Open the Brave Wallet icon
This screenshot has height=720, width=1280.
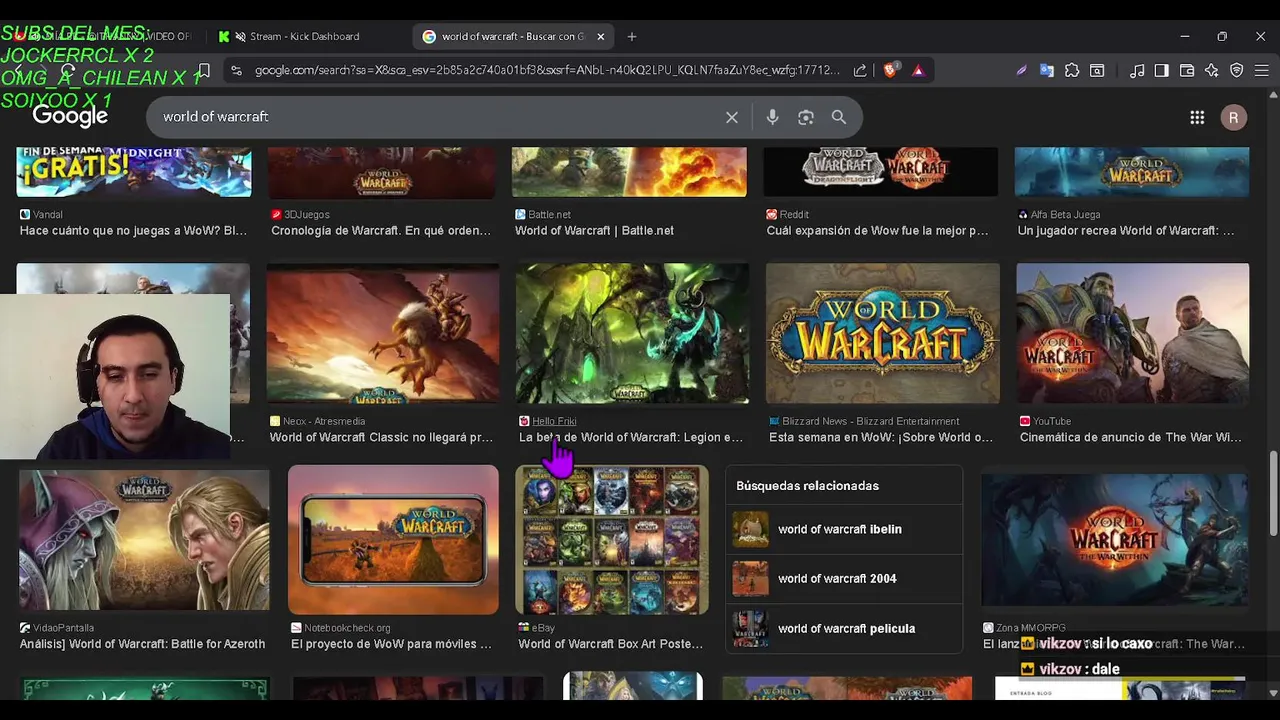click(x=1187, y=70)
